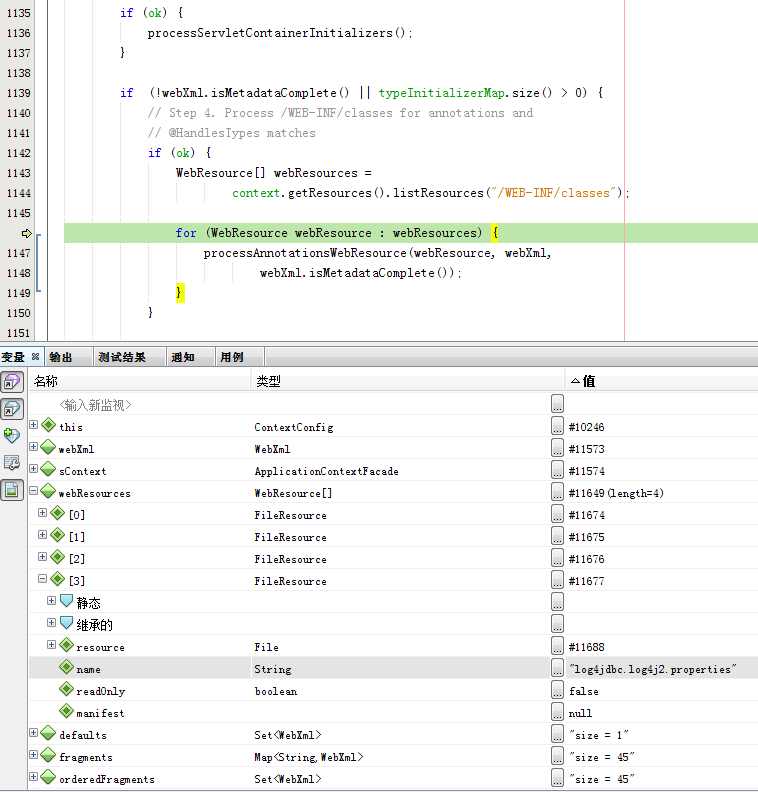
Task: Expand the orderedFragments variable node
Action: [33, 777]
